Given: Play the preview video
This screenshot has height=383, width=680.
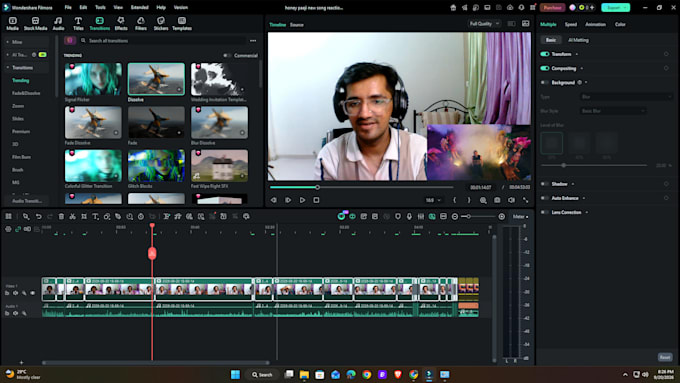Looking at the screenshot, I should pos(302,200).
